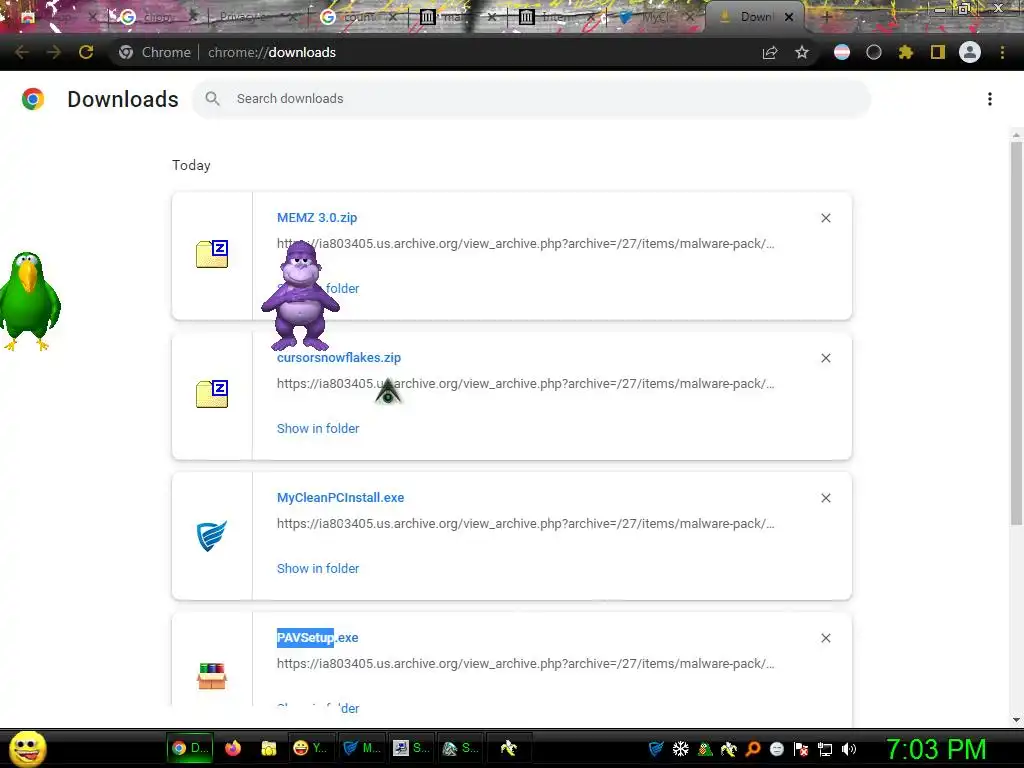Open PAVSetup.exe file link
The height and width of the screenshot is (768, 1024).
(317, 637)
